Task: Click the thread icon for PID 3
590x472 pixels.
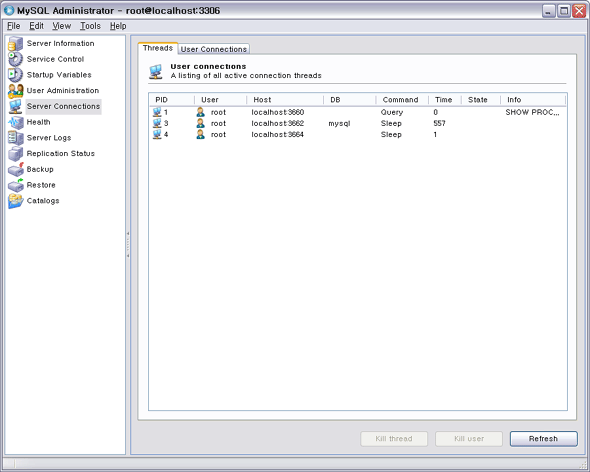Action: coord(157,123)
